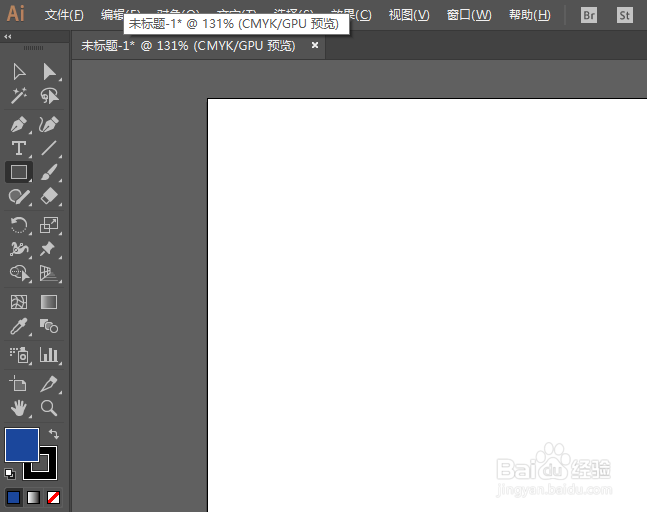The image size is (647, 512).
Task: Select the Slice tool
Action: pos(49,384)
